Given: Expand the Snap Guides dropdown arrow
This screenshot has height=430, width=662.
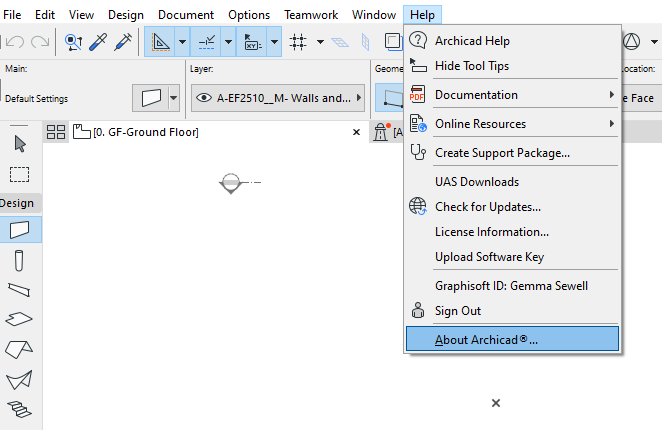Looking at the screenshot, I should pyautogui.click(x=228, y=42).
